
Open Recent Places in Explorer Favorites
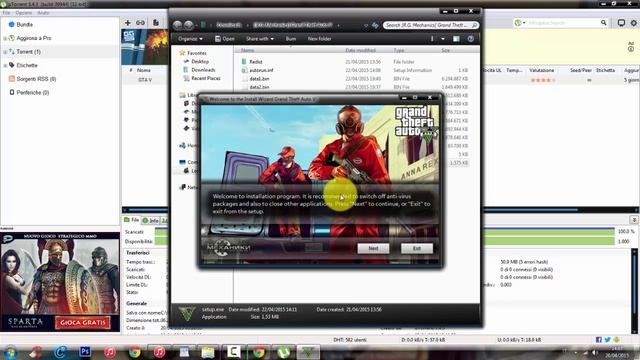[x=206, y=78]
